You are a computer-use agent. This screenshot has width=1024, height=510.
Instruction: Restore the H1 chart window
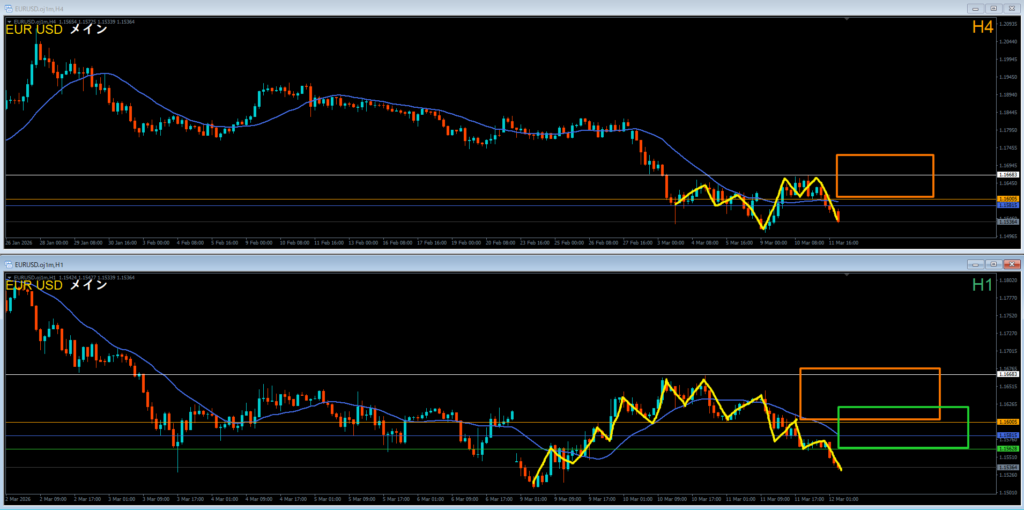pos(991,264)
